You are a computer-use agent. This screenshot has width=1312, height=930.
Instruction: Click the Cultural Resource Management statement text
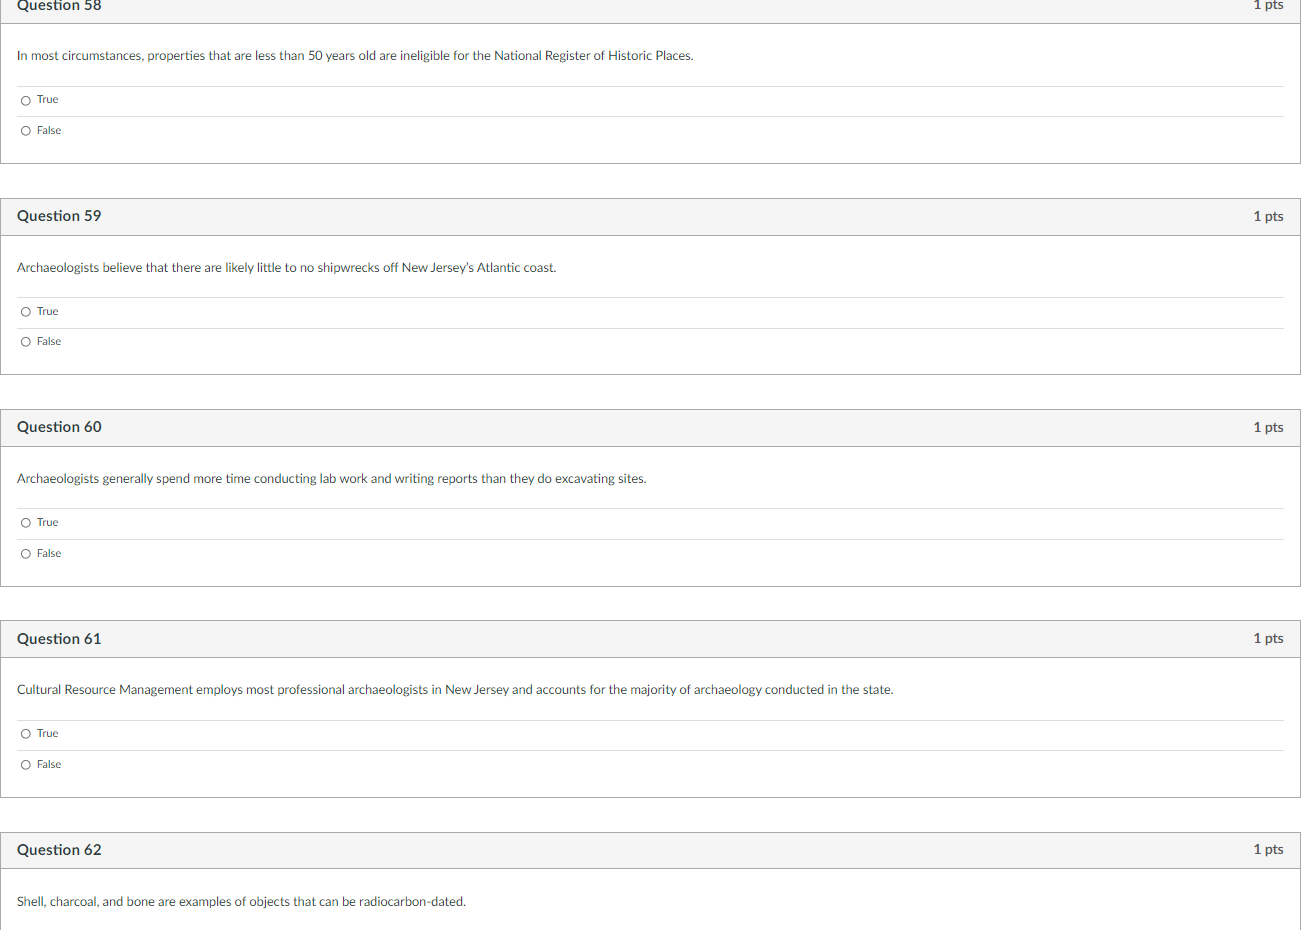pos(455,690)
